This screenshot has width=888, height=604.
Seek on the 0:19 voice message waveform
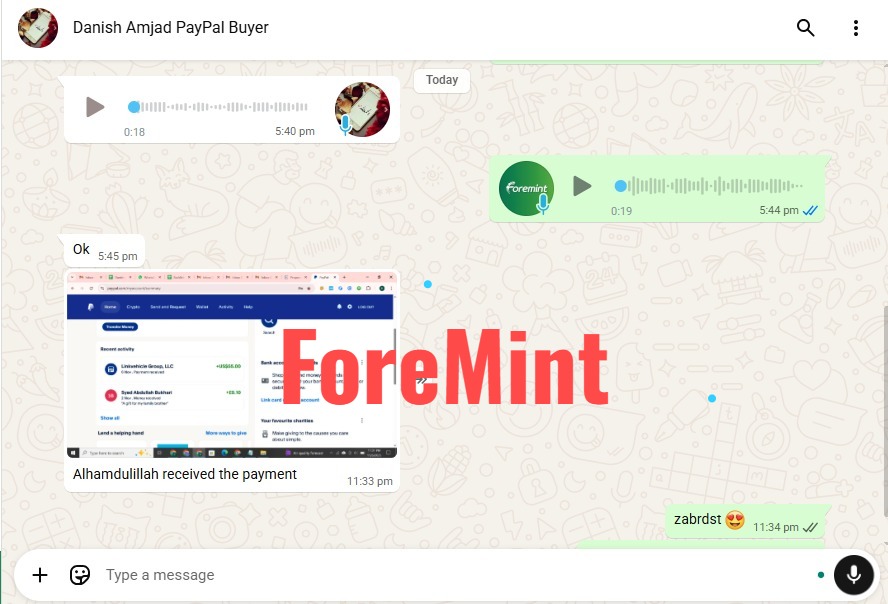709,186
